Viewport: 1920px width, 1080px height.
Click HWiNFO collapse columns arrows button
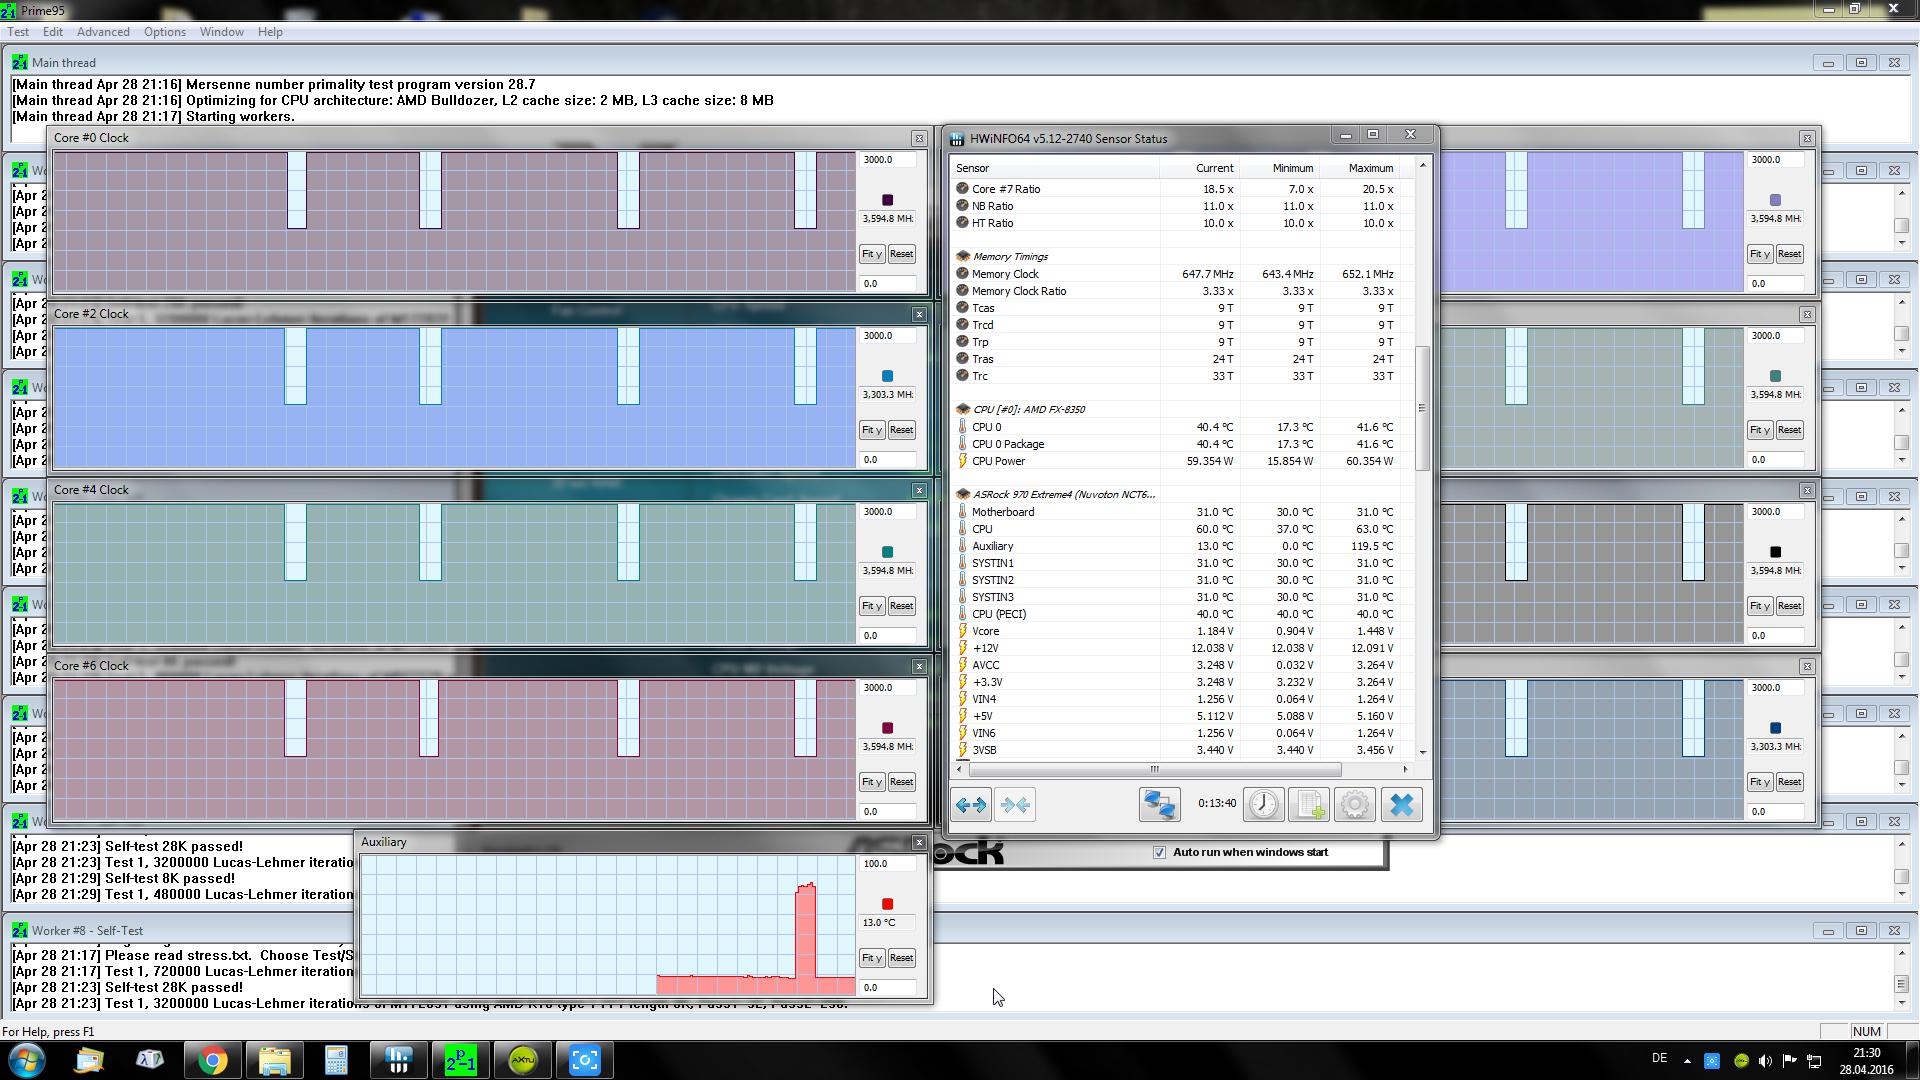pyautogui.click(x=1015, y=805)
